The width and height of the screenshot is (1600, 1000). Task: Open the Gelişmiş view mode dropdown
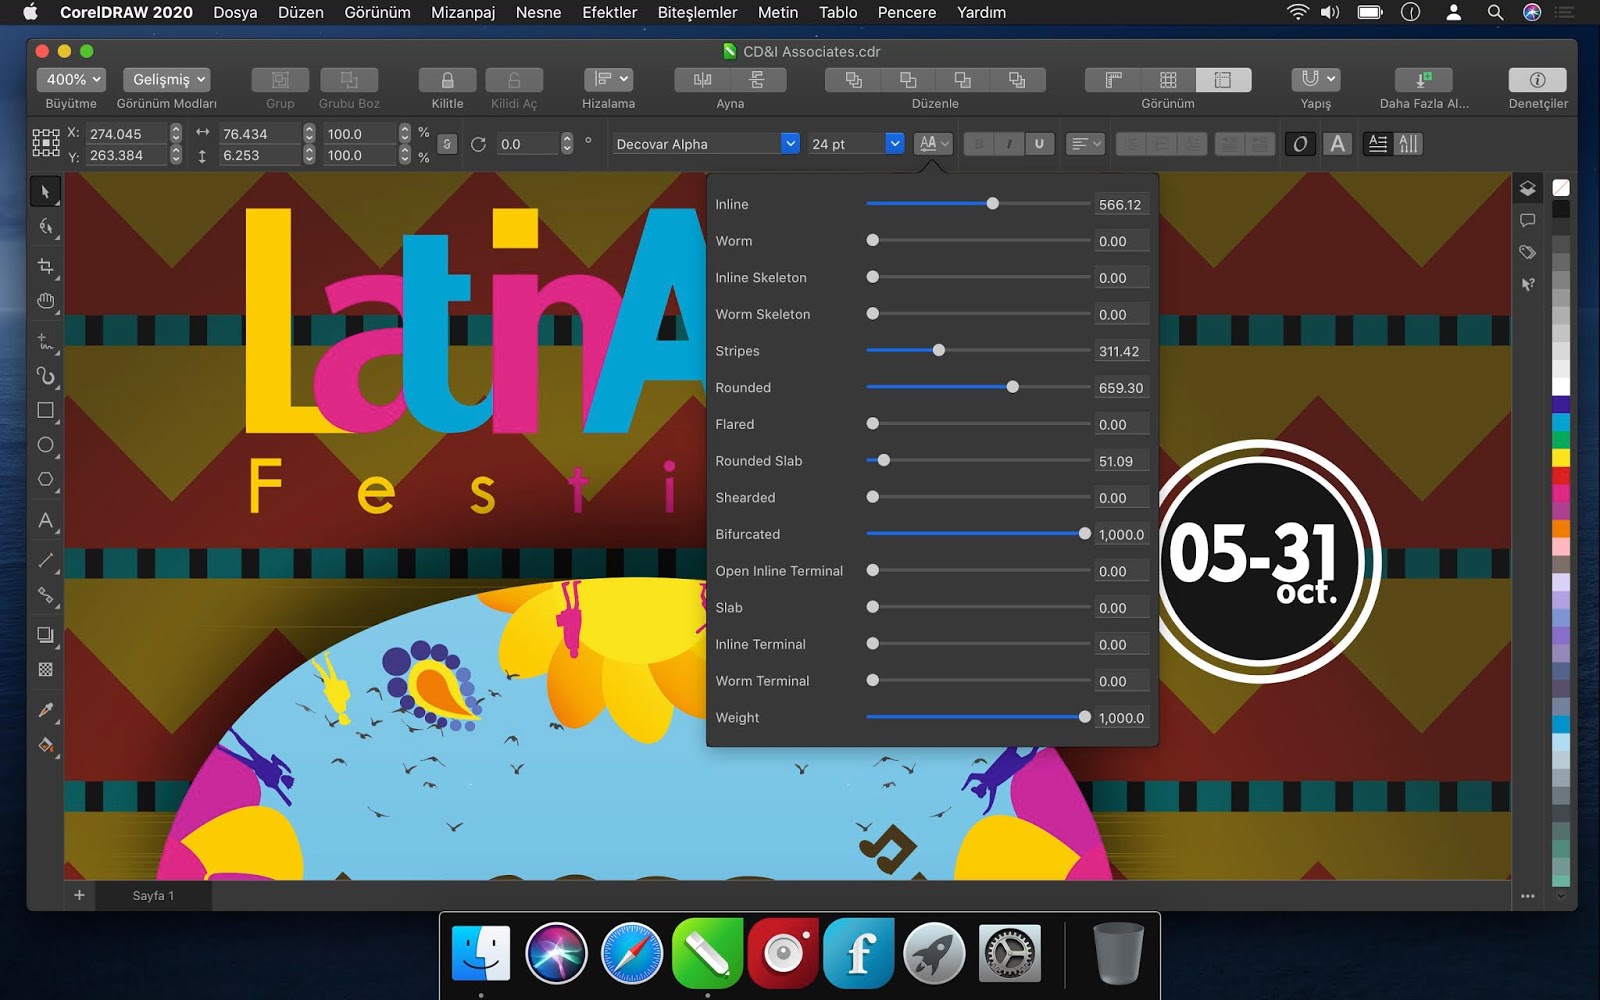pyautogui.click(x=166, y=79)
